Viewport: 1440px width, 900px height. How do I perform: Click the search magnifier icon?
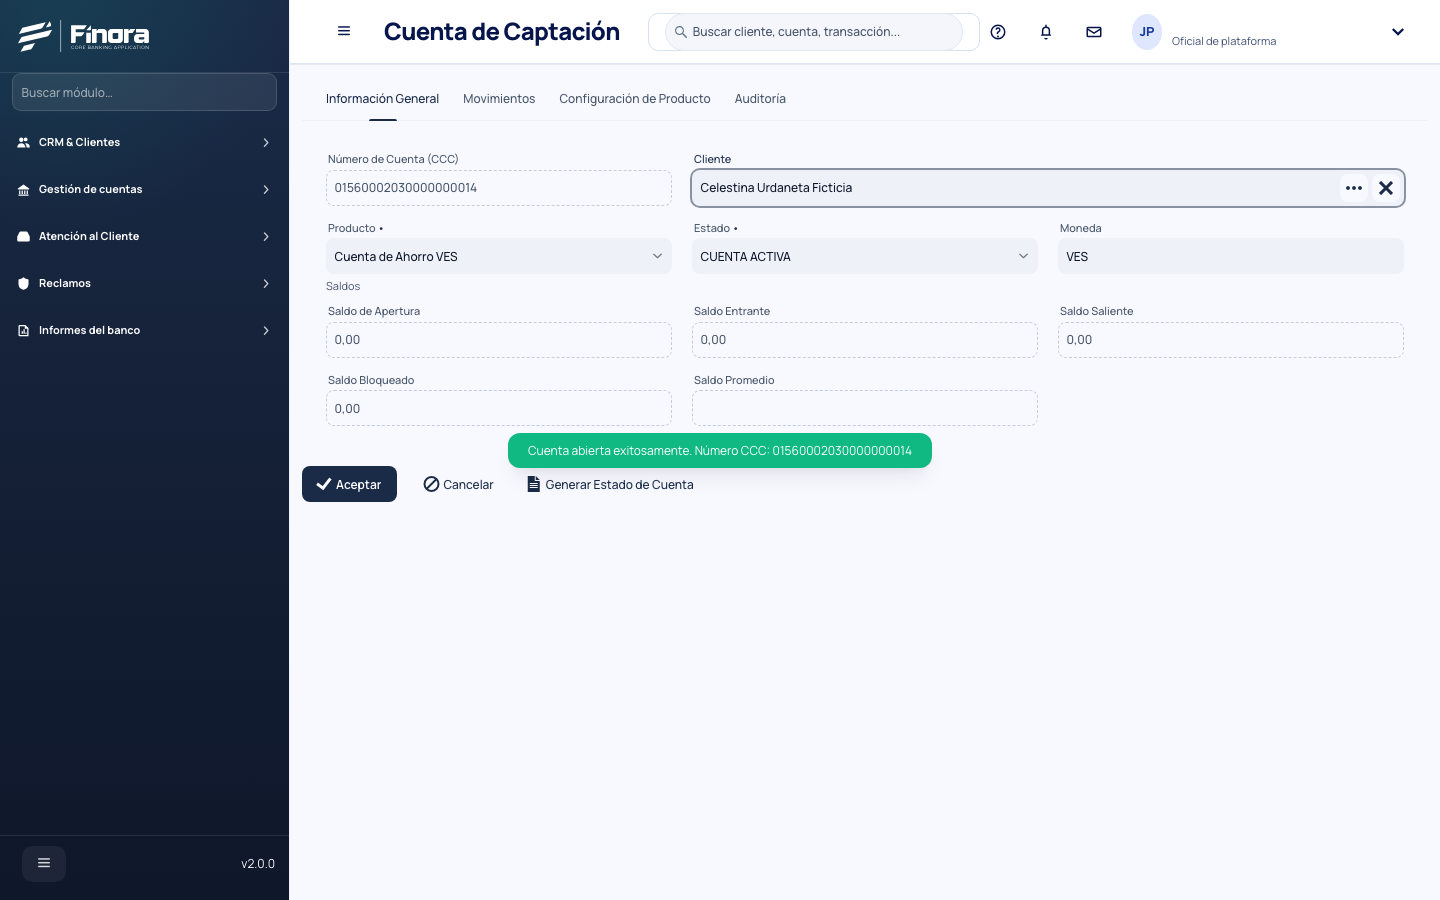tap(681, 32)
